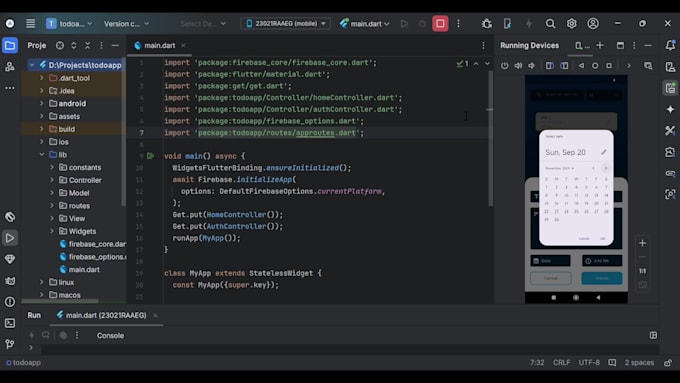This screenshot has height=383, width=680.
Task: Zoom in on the device mirror with plus
Action: click(642, 243)
